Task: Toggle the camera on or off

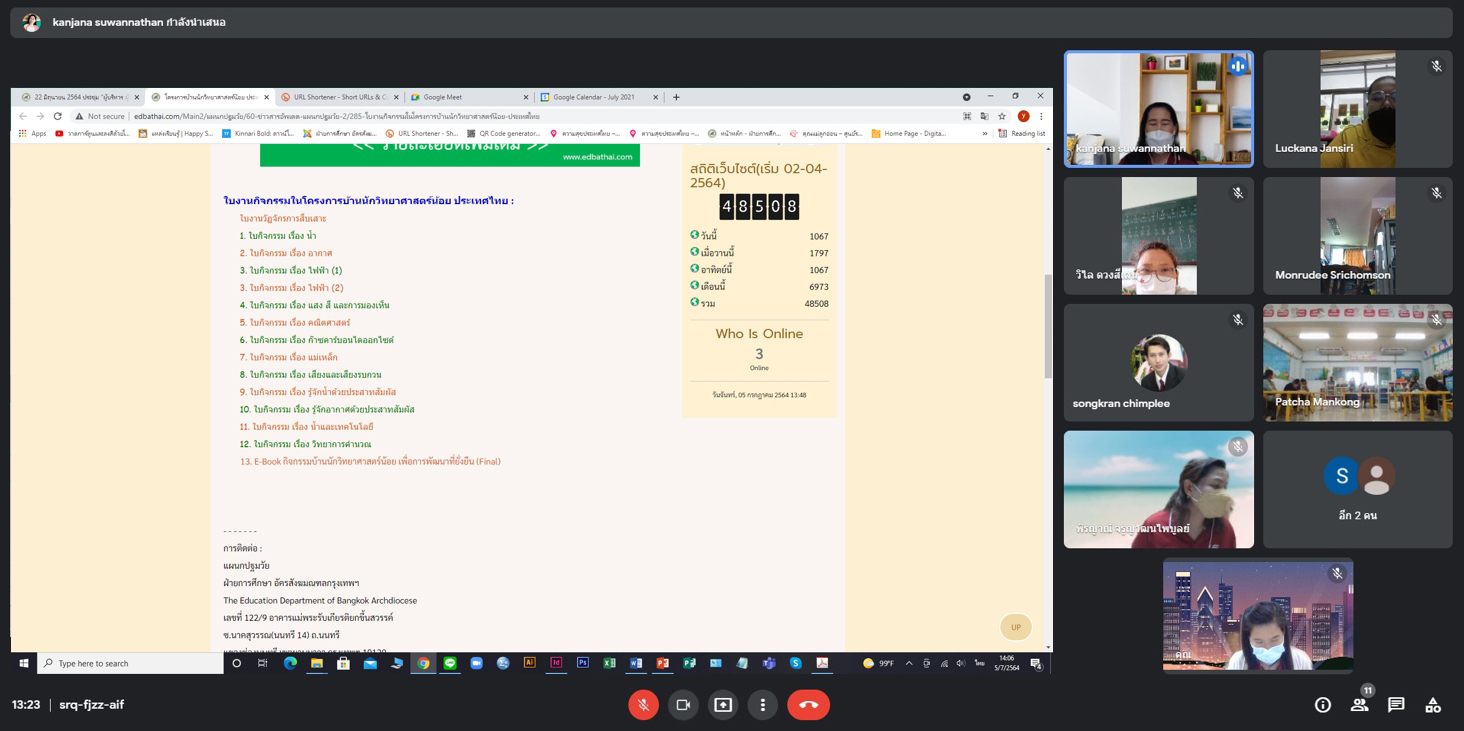Action: click(x=683, y=705)
